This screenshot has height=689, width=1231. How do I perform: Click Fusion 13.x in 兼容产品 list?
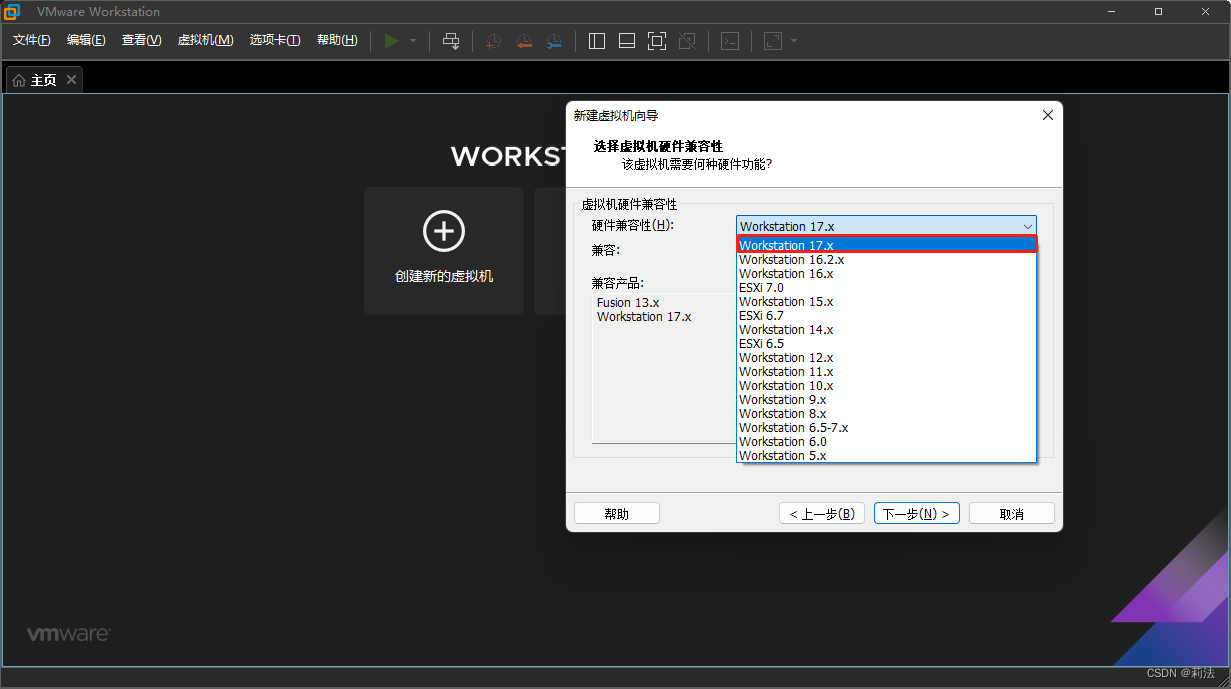coord(628,303)
